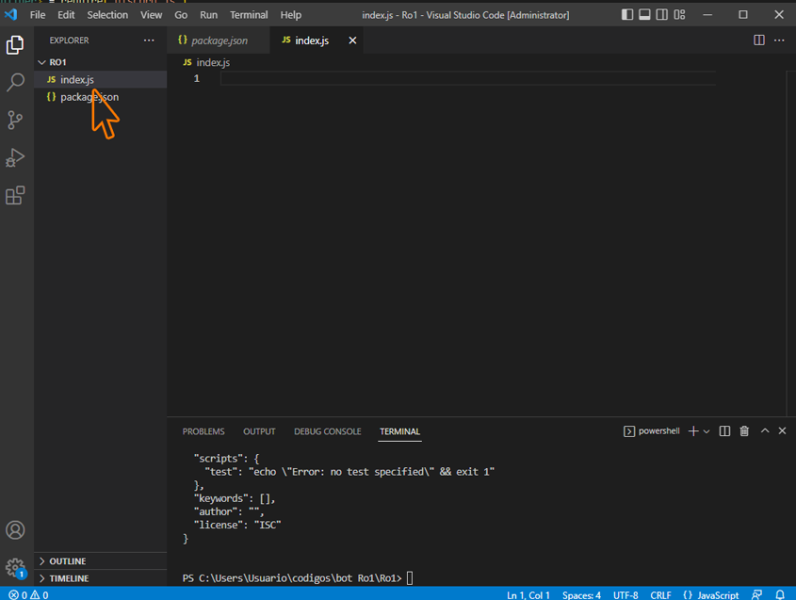Viewport: 796px width, 600px height.
Task: Open the Extensions view
Action: [15, 196]
